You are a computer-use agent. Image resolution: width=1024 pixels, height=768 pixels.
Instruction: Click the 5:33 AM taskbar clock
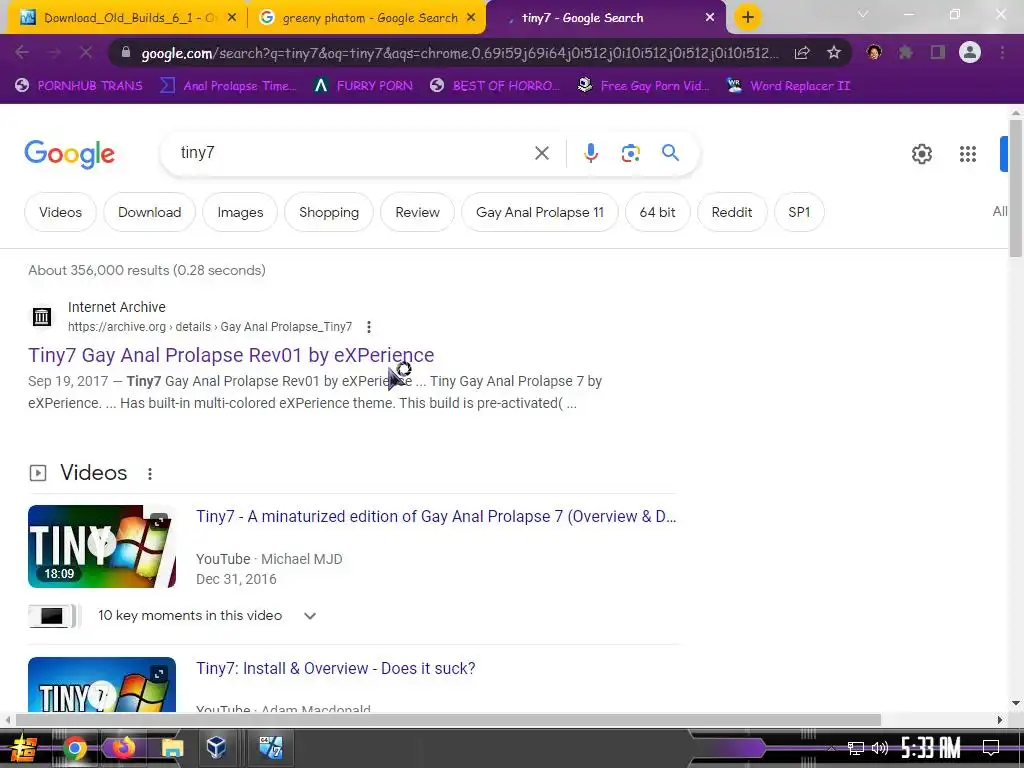(931, 748)
